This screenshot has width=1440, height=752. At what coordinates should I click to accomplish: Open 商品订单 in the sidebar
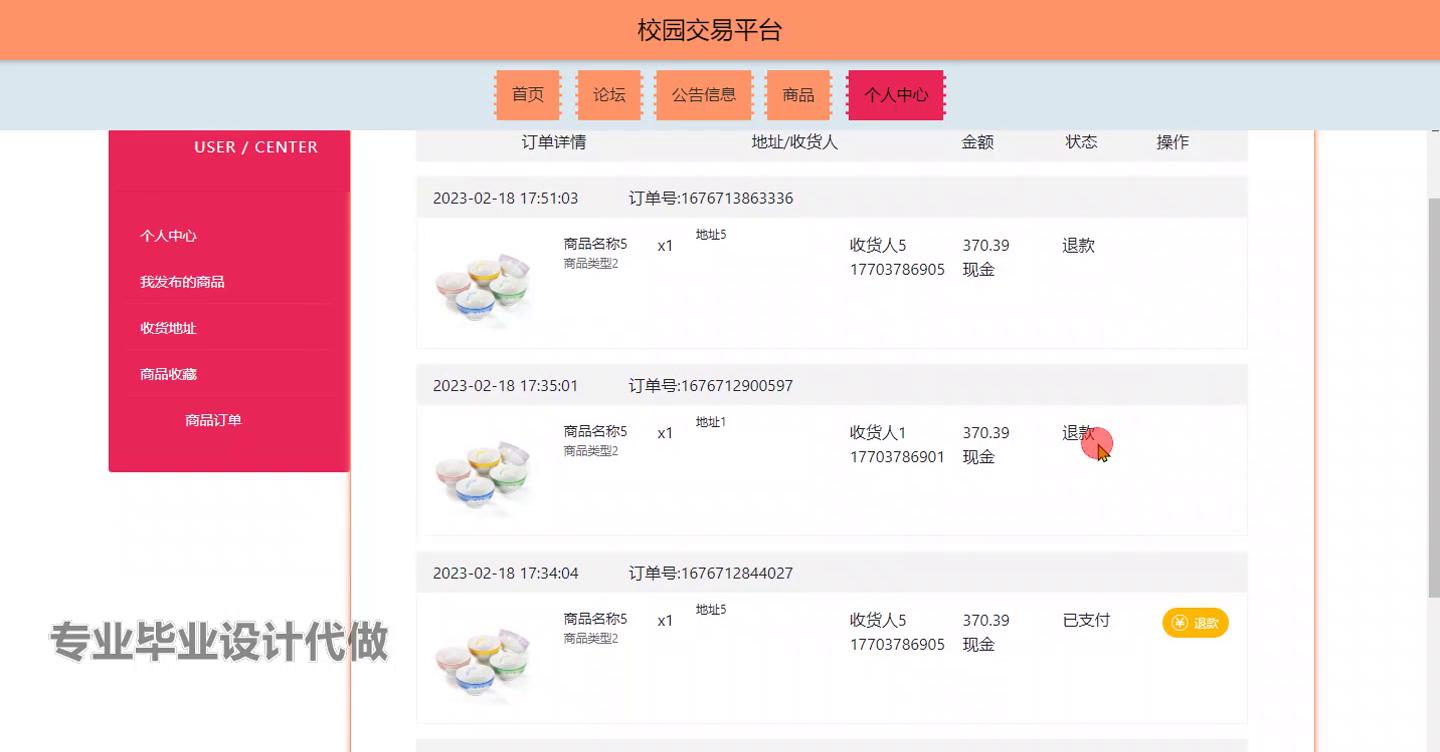(x=213, y=420)
